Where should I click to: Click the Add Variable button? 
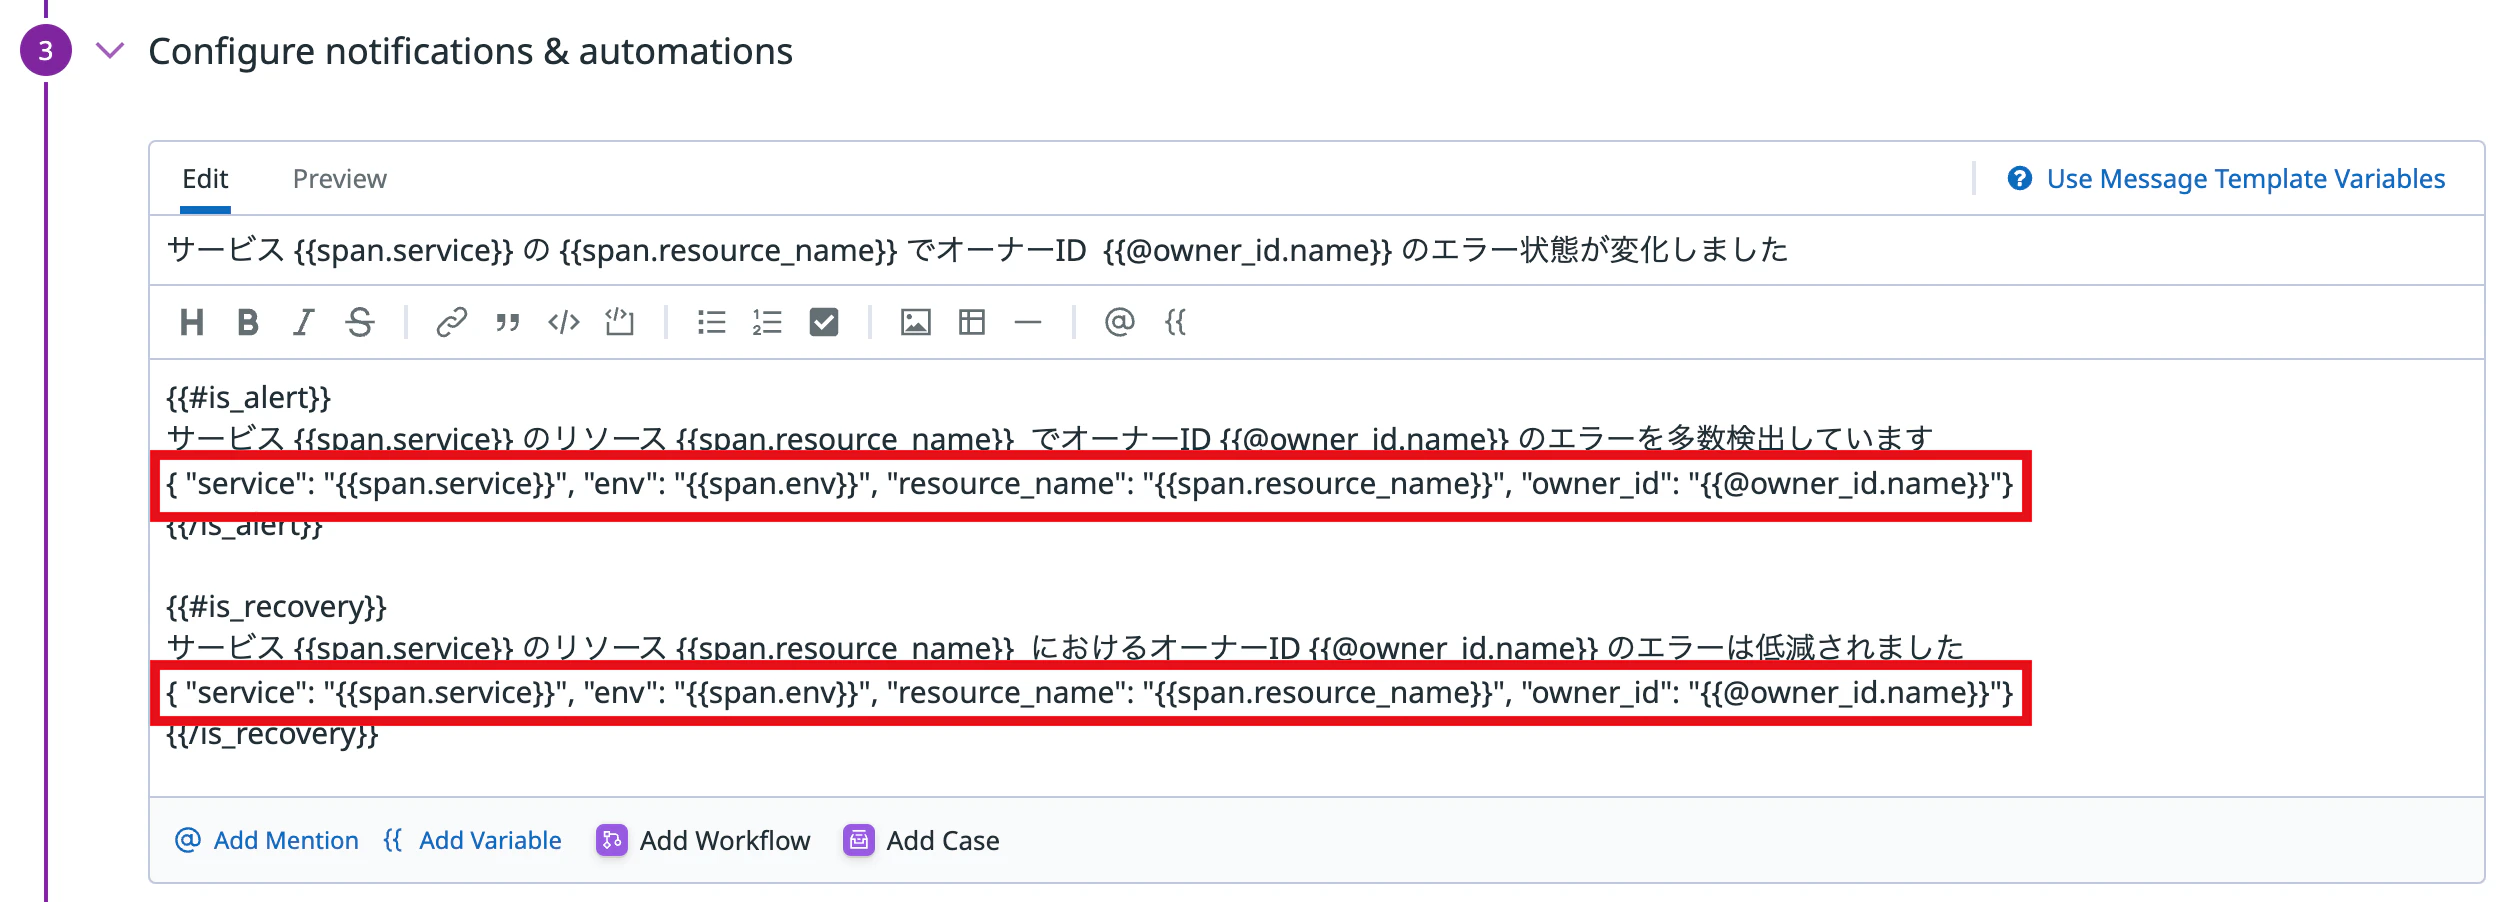tap(472, 841)
